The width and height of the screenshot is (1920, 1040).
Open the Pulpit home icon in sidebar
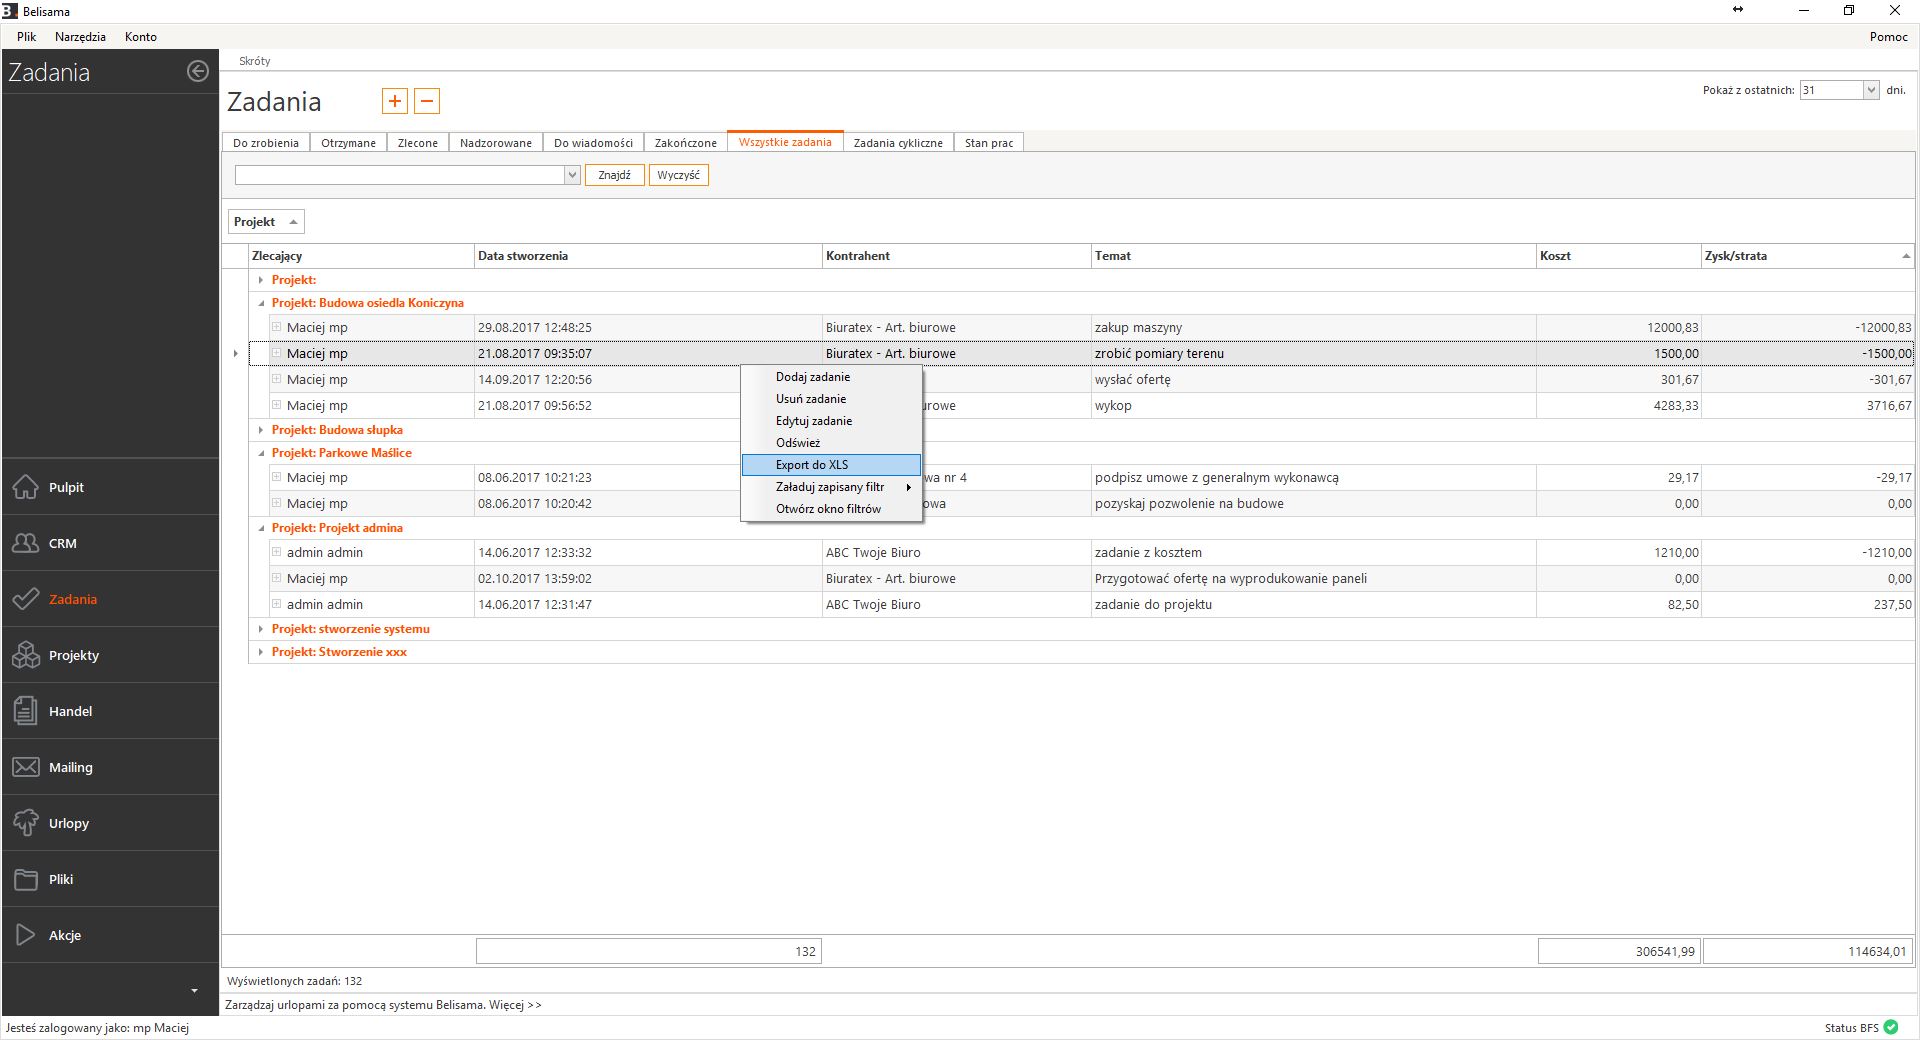[26, 487]
